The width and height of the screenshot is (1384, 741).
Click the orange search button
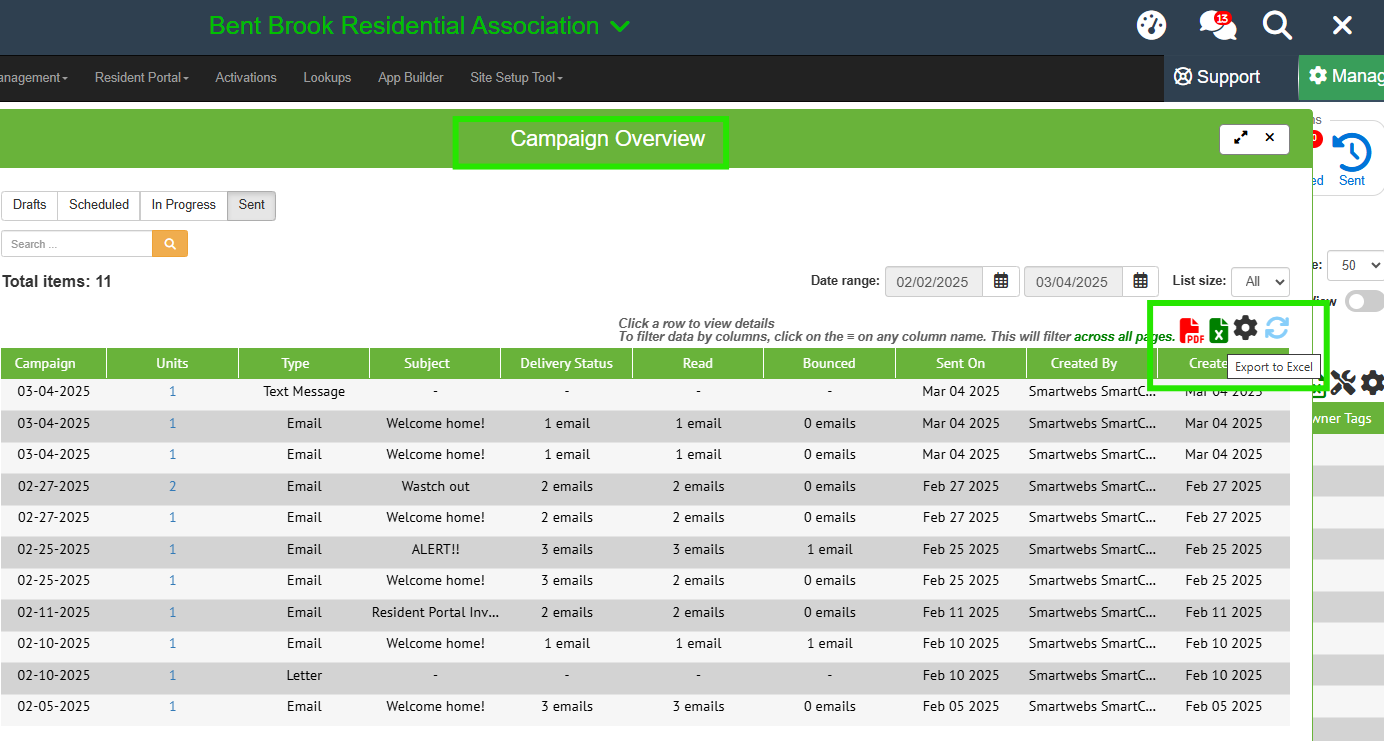(x=170, y=244)
